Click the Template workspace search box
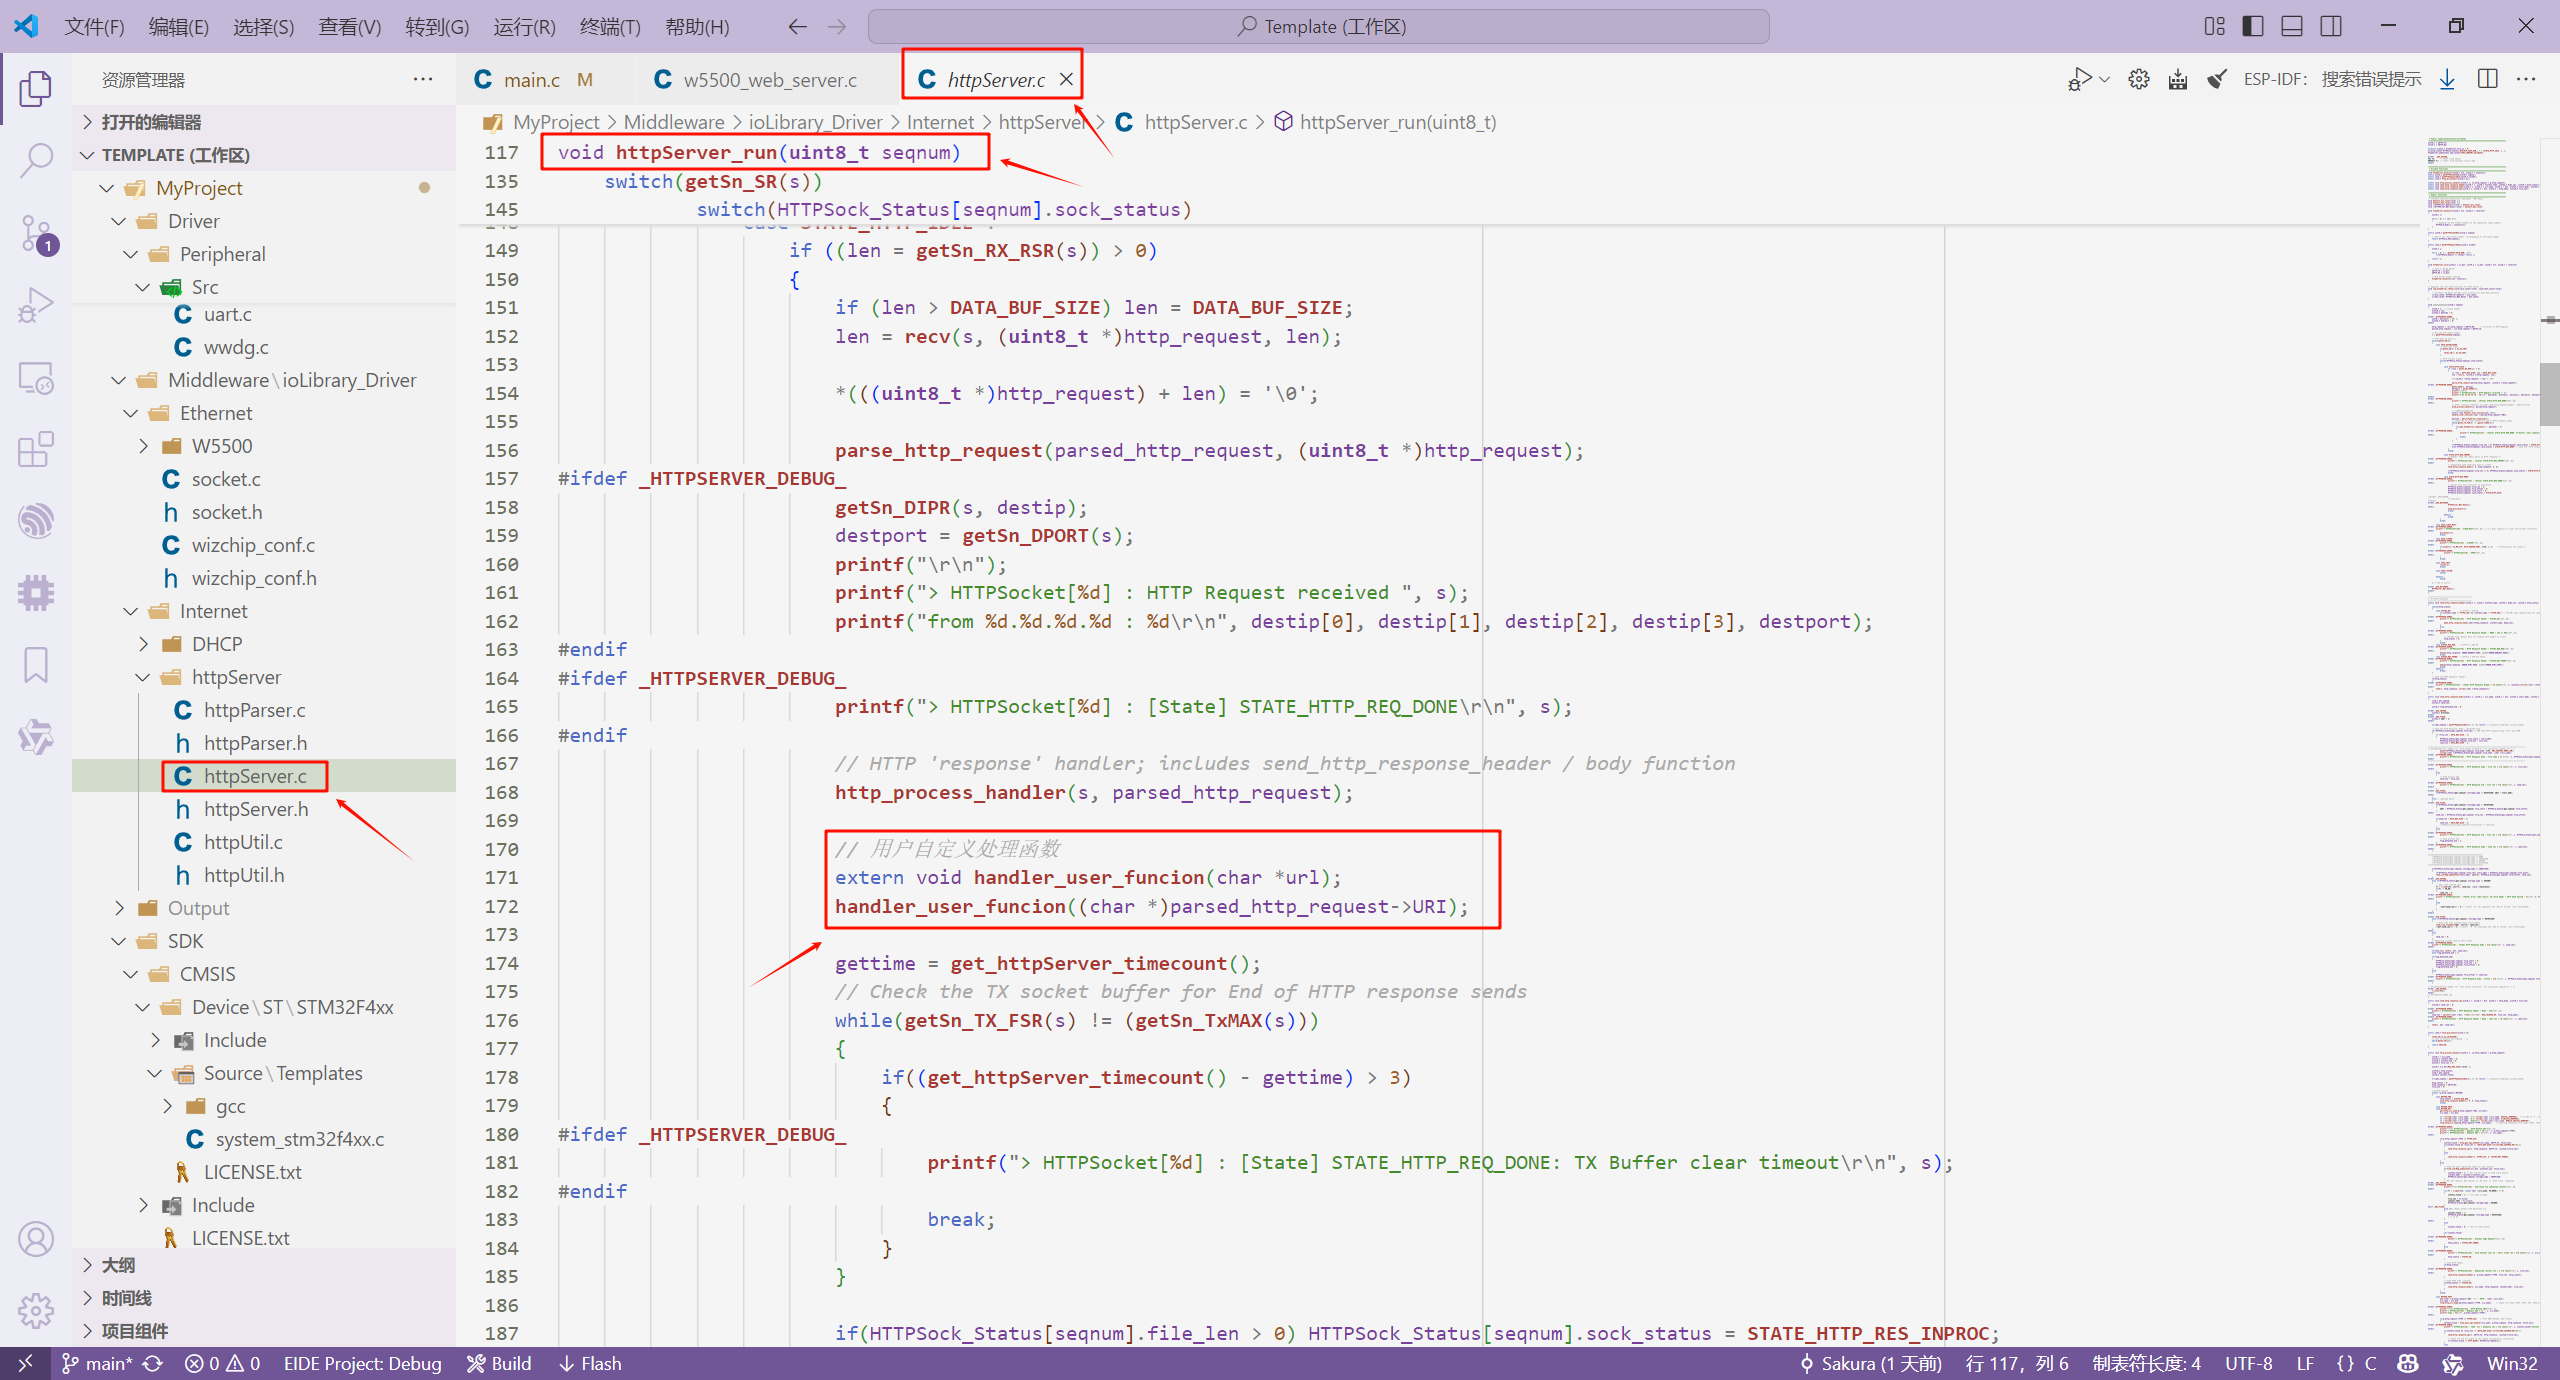Screen dimensions: 2560x1380 tap(1318, 27)
